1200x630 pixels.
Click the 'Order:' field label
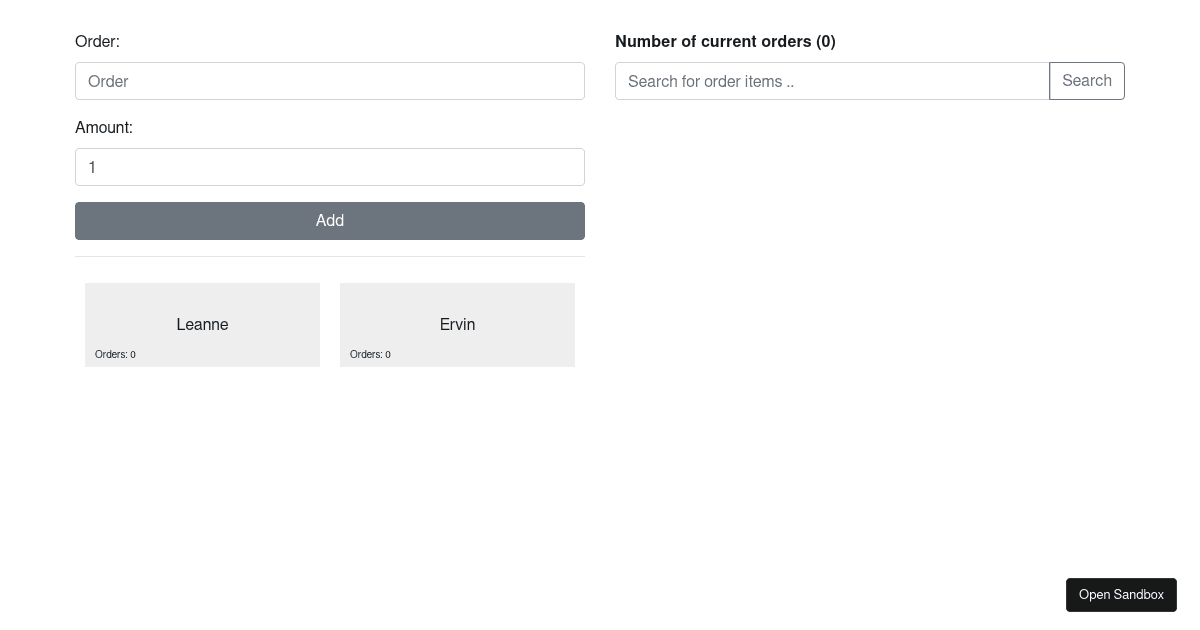pos(97,41)
